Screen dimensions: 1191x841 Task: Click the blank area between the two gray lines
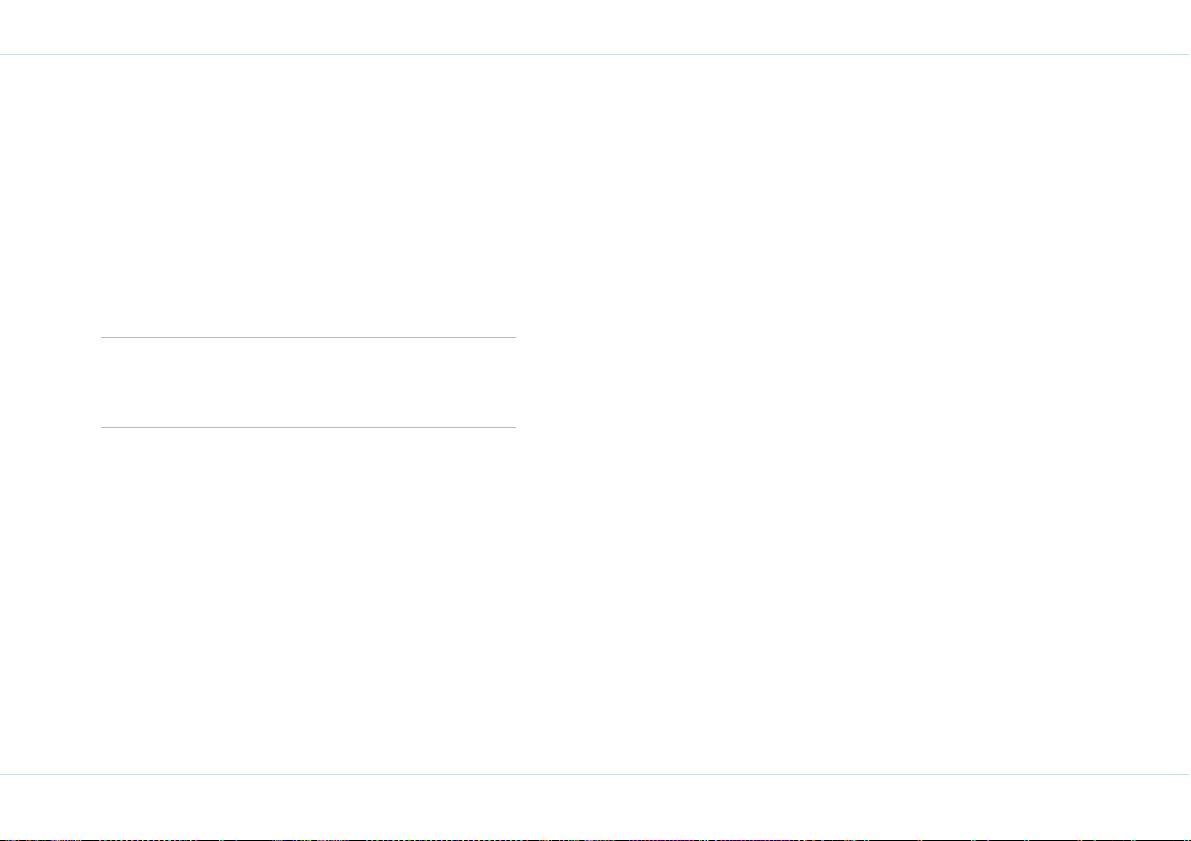click(x=308, y=382)
